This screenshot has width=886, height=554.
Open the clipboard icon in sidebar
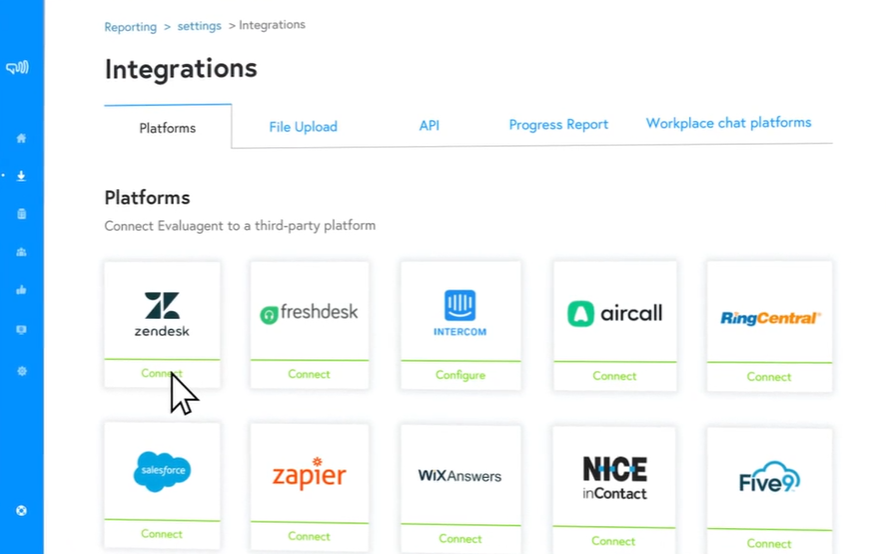[21, 214]
